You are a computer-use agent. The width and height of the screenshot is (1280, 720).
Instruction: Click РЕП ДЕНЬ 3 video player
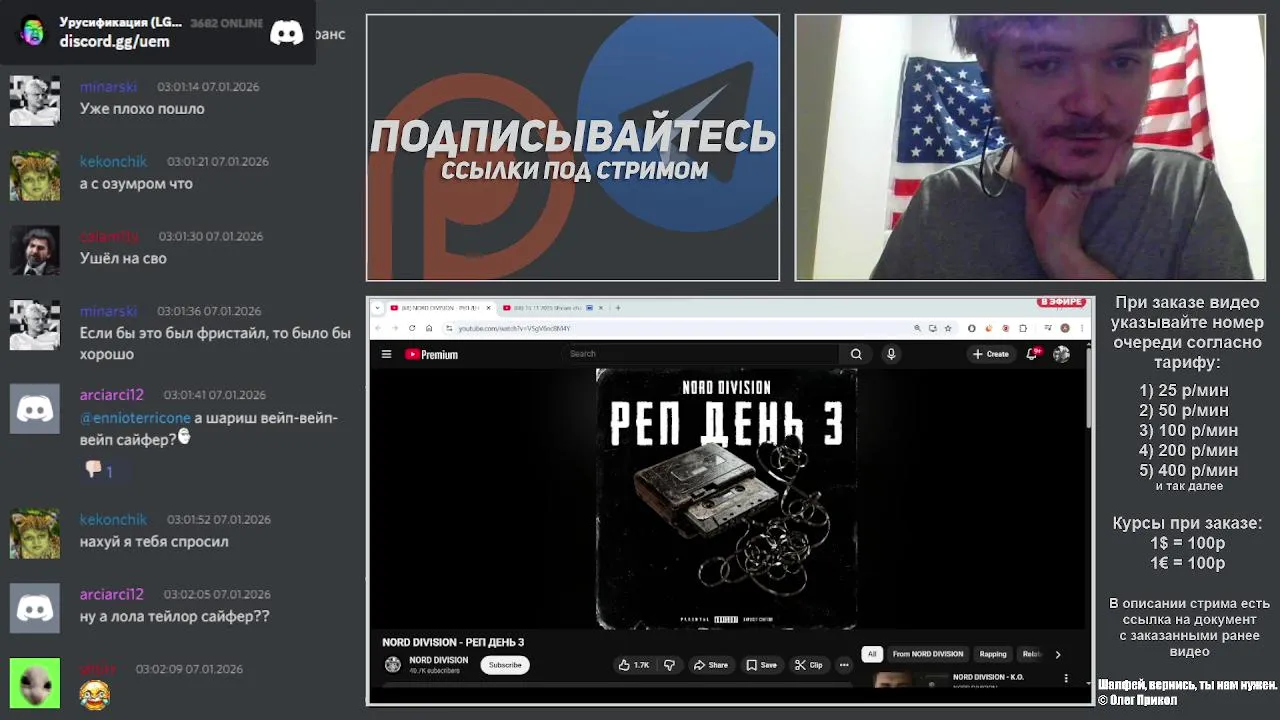pyautogui.click(x=727, y=499)
